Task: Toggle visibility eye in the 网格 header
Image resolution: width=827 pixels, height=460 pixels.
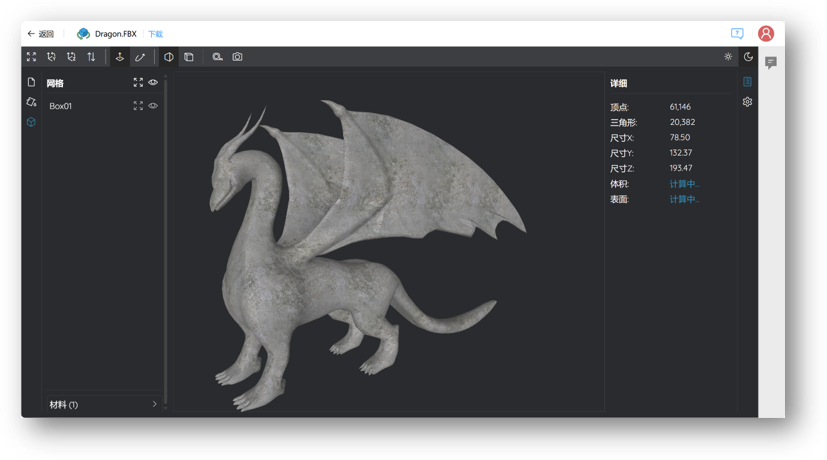Action: pyautogui.click(x=153, y=82)
